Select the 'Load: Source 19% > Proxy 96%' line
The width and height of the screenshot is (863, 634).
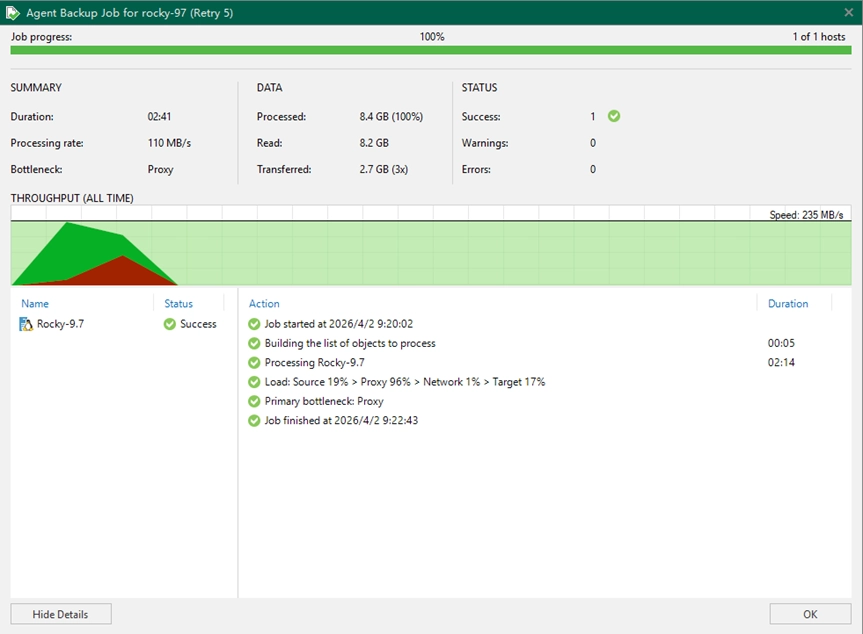[x=405, y=382]
